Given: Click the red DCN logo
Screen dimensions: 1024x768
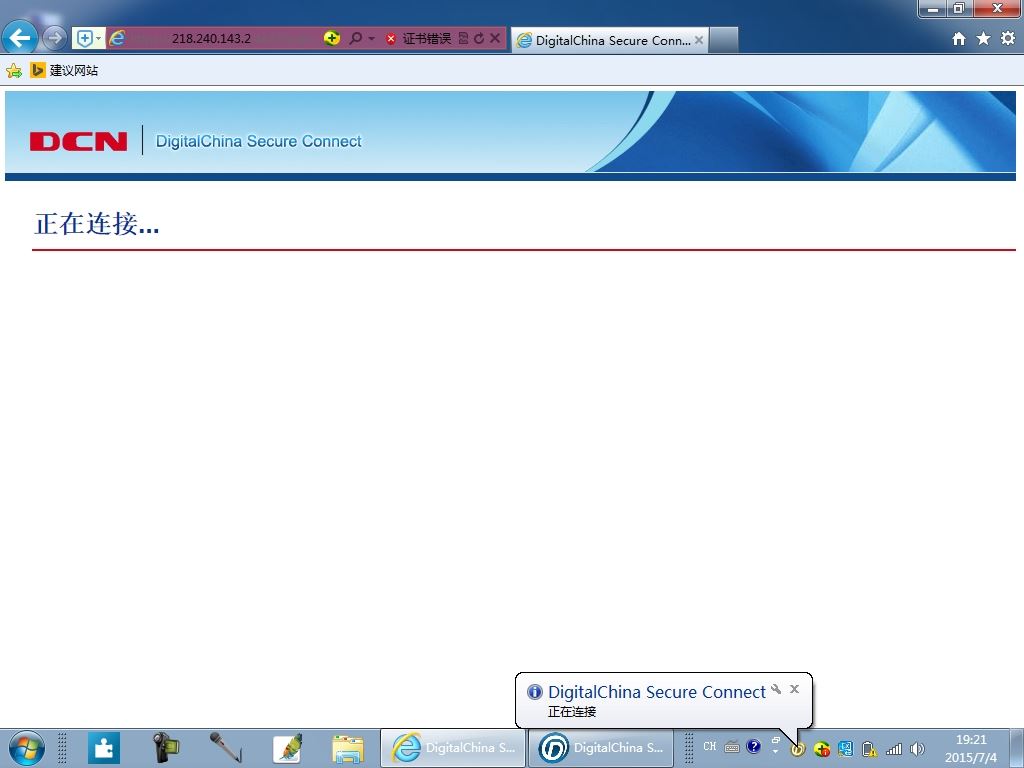Looking at the screenshot, I should coord(78,141).
